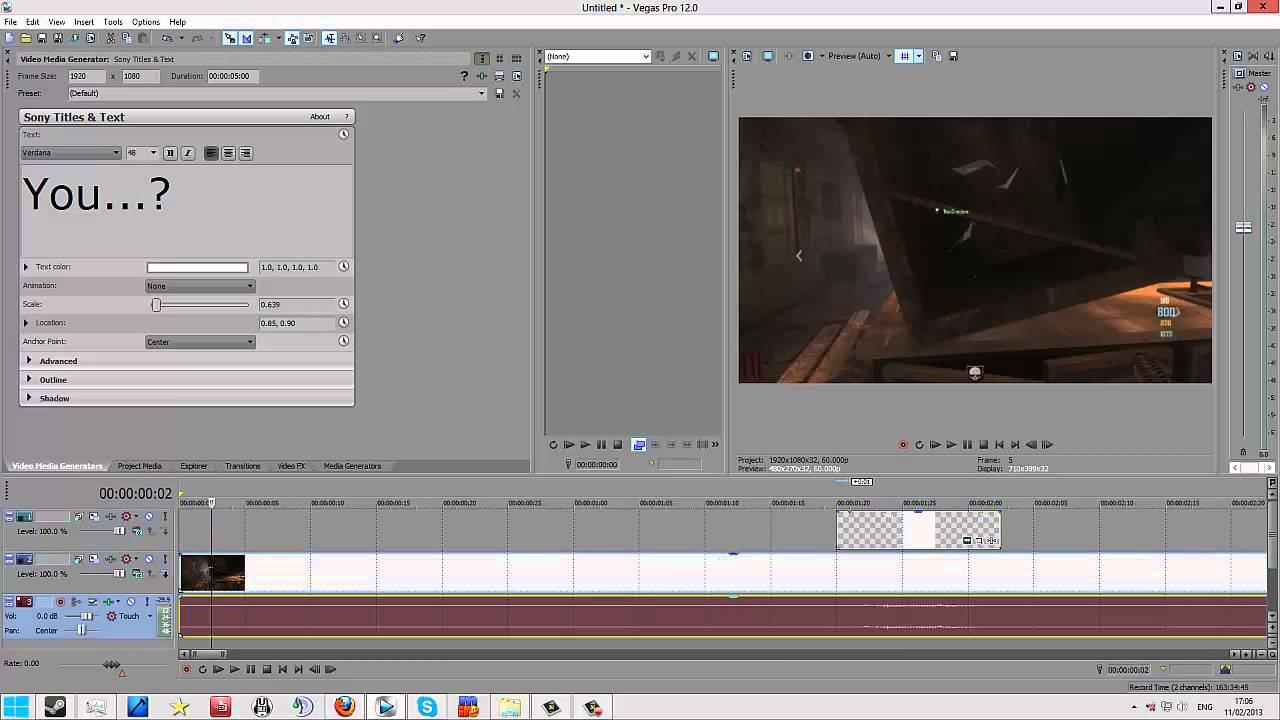
Task: Mute video track 2
Action: [x=149, y=559]
